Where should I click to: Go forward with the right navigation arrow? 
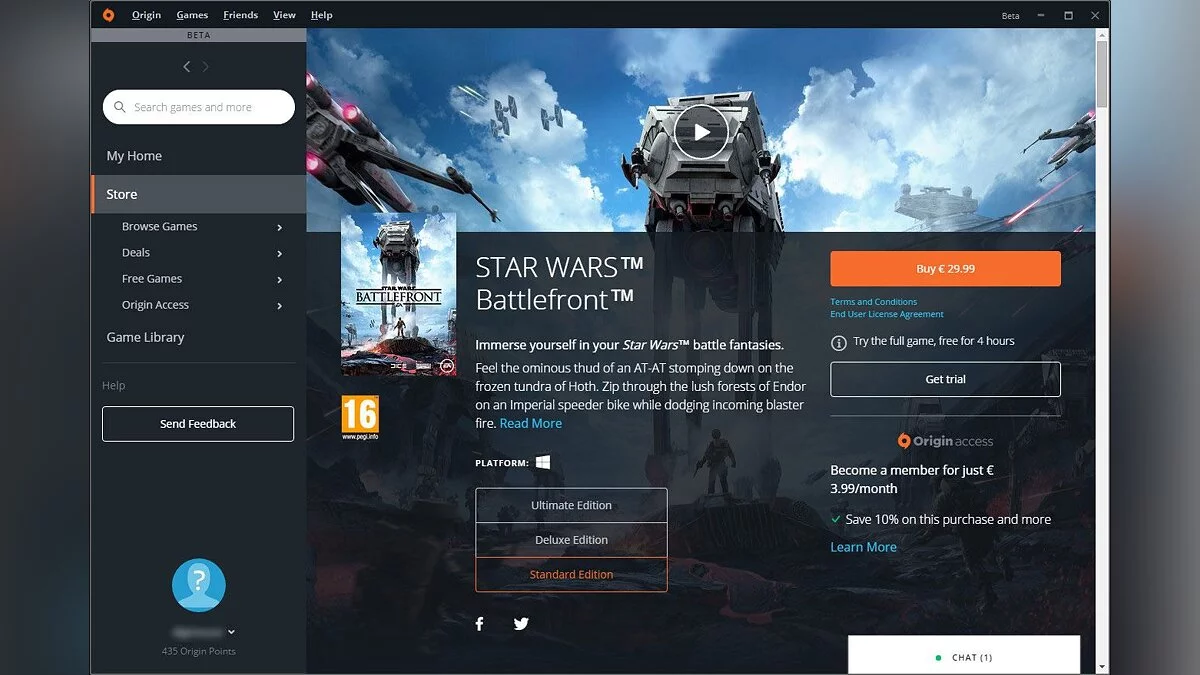206,67
